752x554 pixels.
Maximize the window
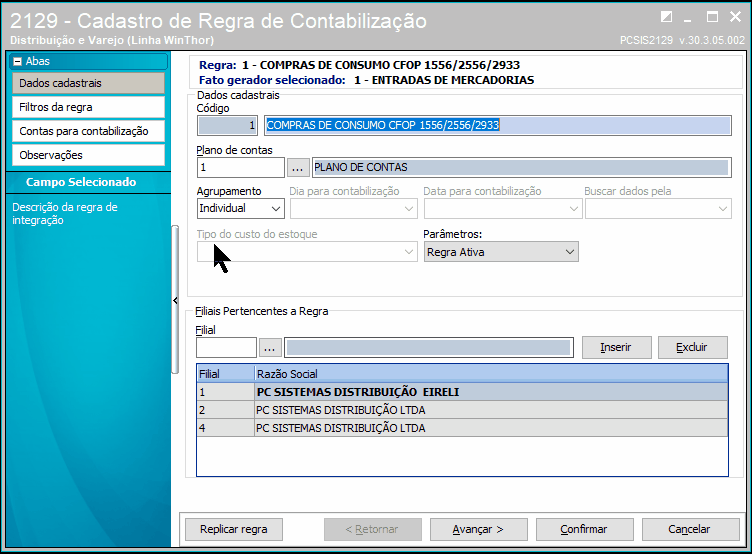click(712, 17)
